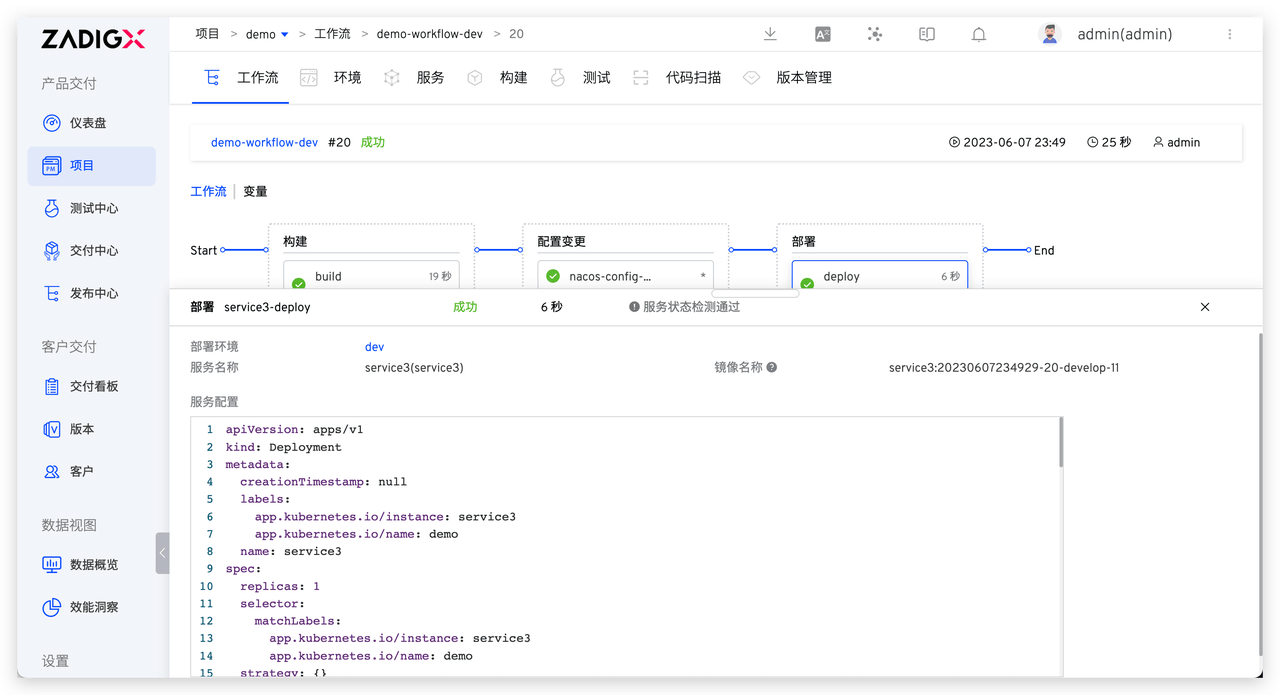The width and height of the screenshot is (1280, 695).
Task: Open the notification bell
Action: [979, 34]
